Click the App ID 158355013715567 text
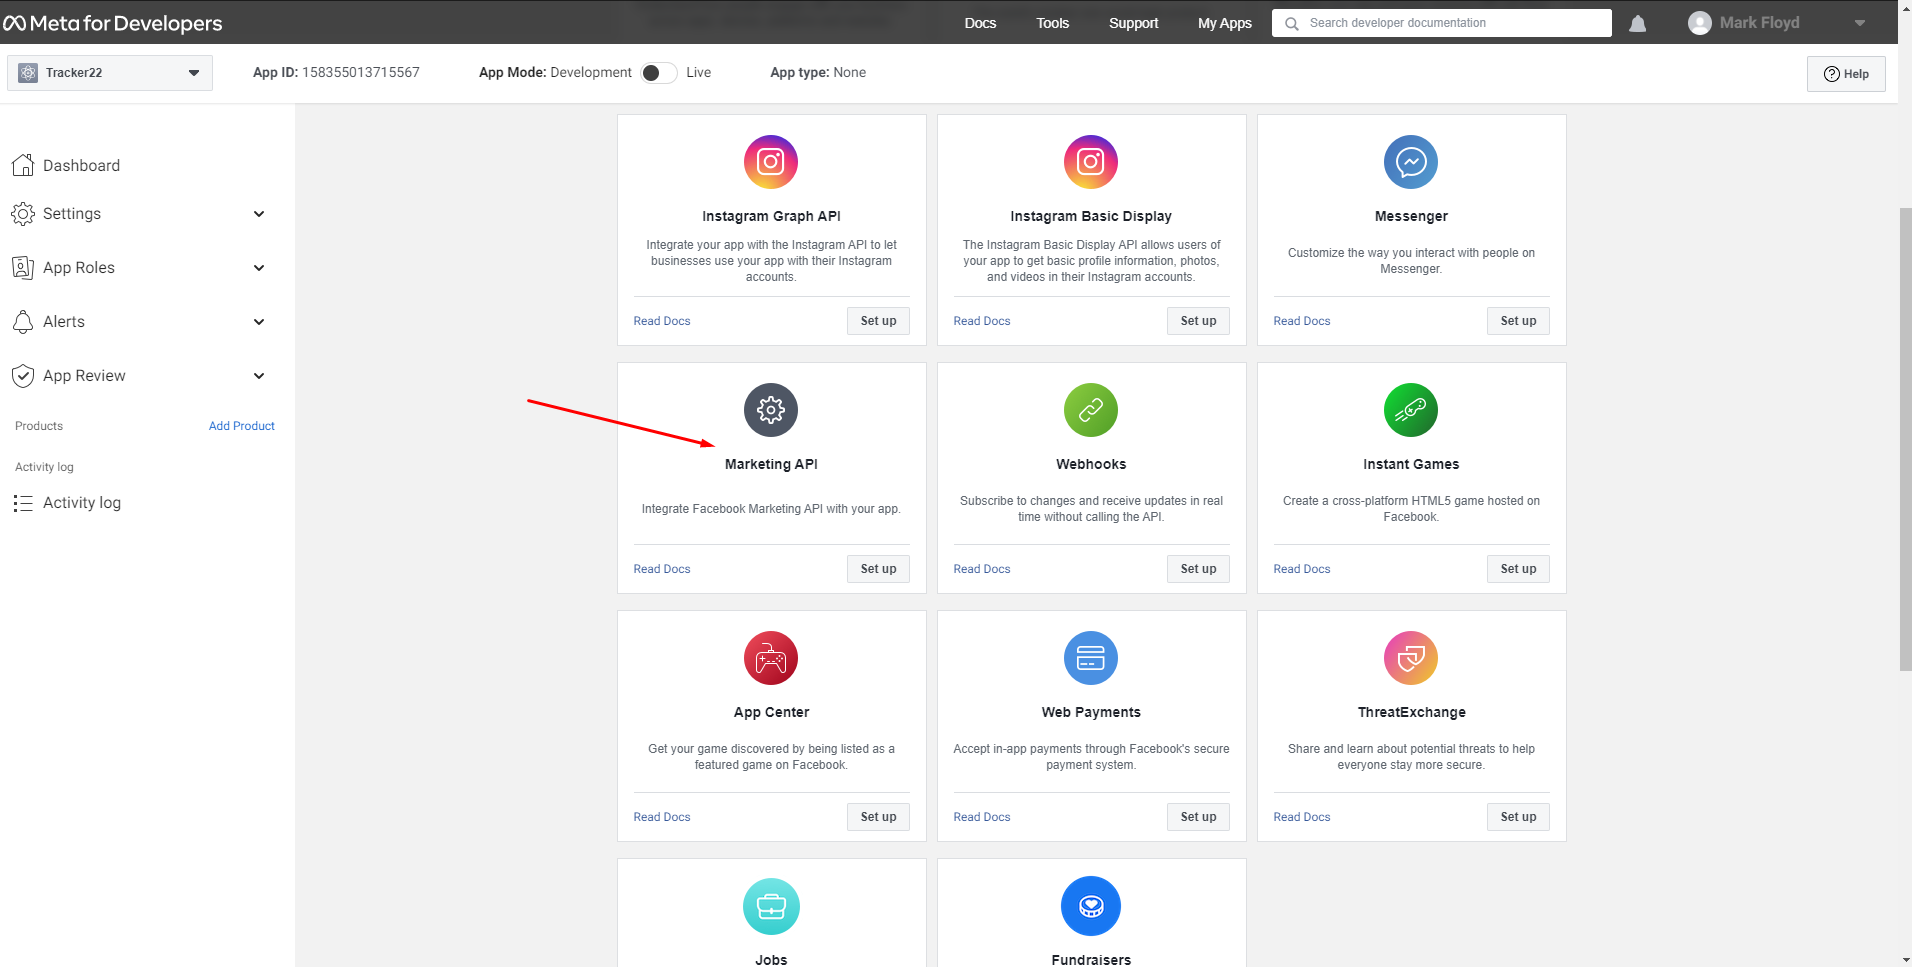 [336, 72]
